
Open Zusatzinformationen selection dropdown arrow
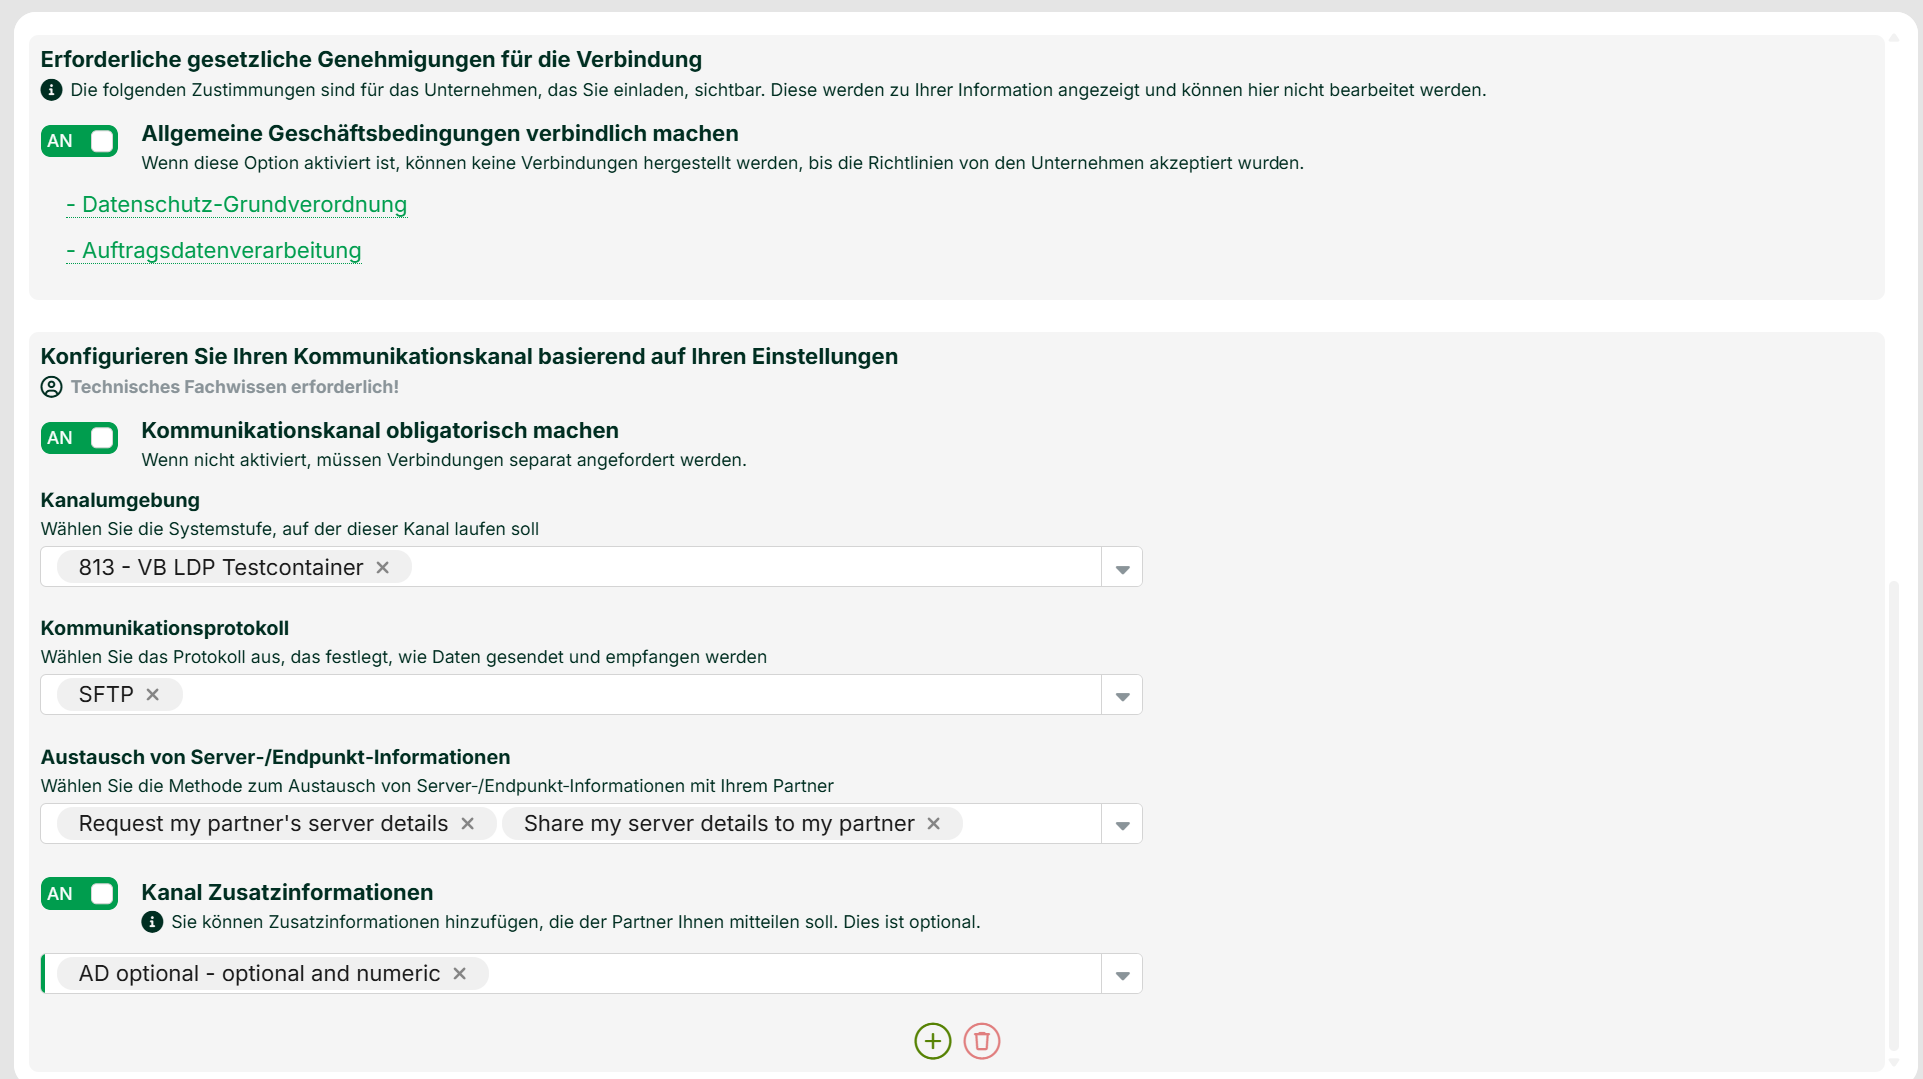[1122, 974]
